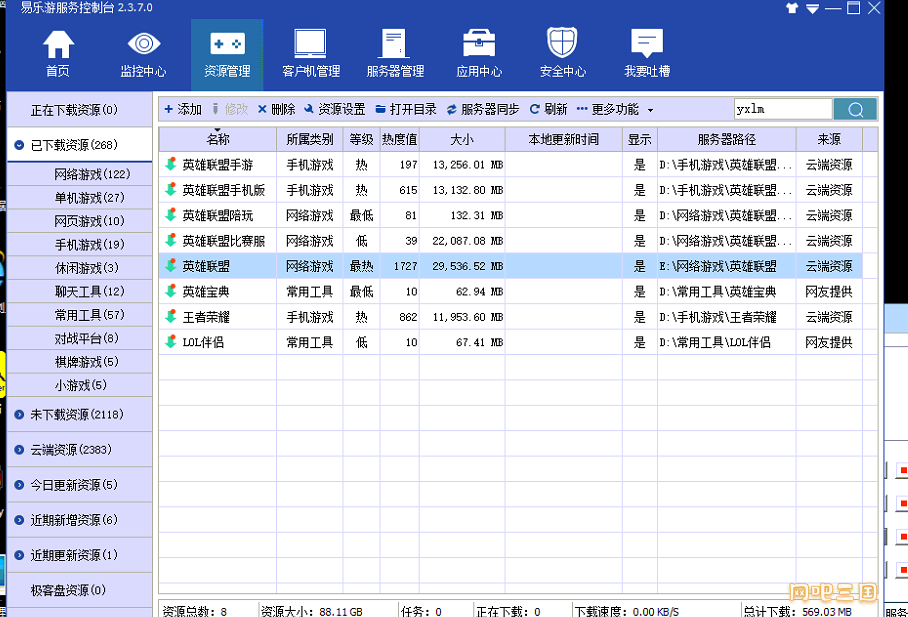Click the search field containing yxlm
Viewport: 908px width, 617px height.
pos(781,109)
